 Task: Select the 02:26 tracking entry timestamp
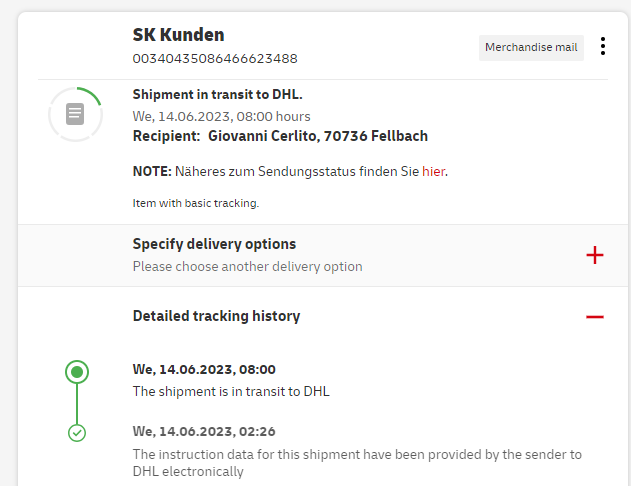[x=204, y=431]
